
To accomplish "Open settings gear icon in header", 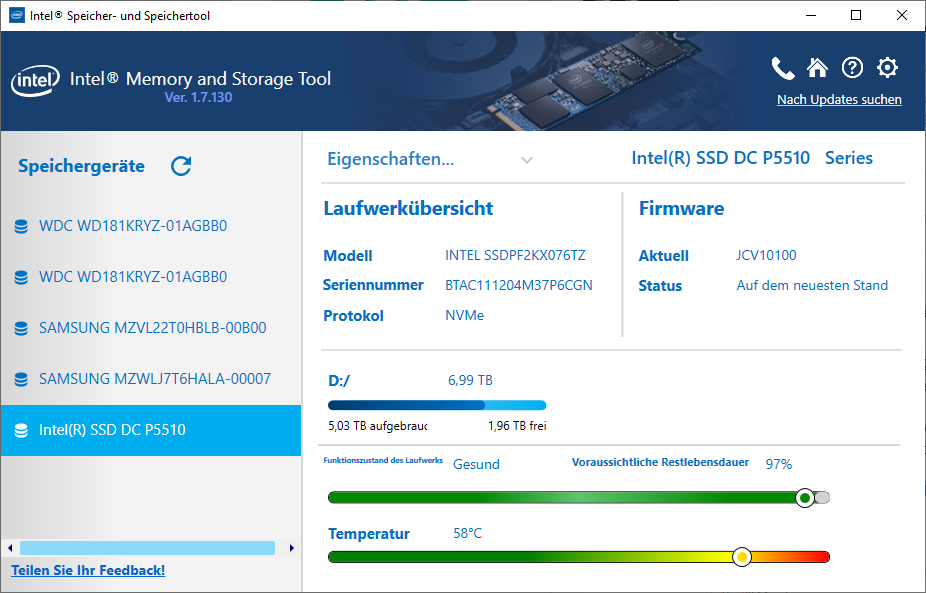I will pyautogui.click(x=887, y=68).
